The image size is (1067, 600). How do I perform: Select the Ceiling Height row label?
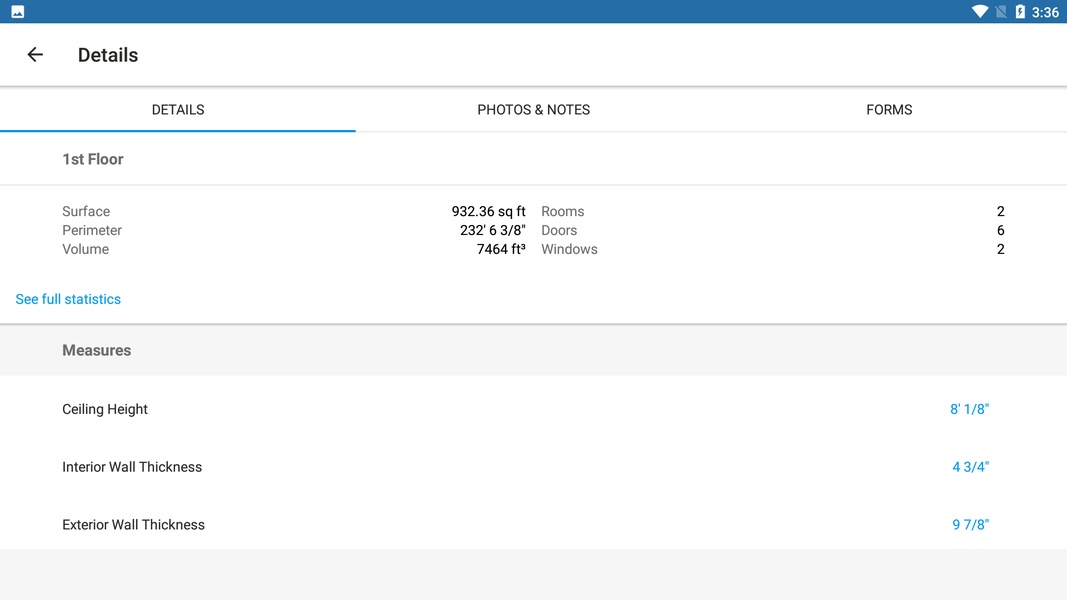[x=105, y=409]
